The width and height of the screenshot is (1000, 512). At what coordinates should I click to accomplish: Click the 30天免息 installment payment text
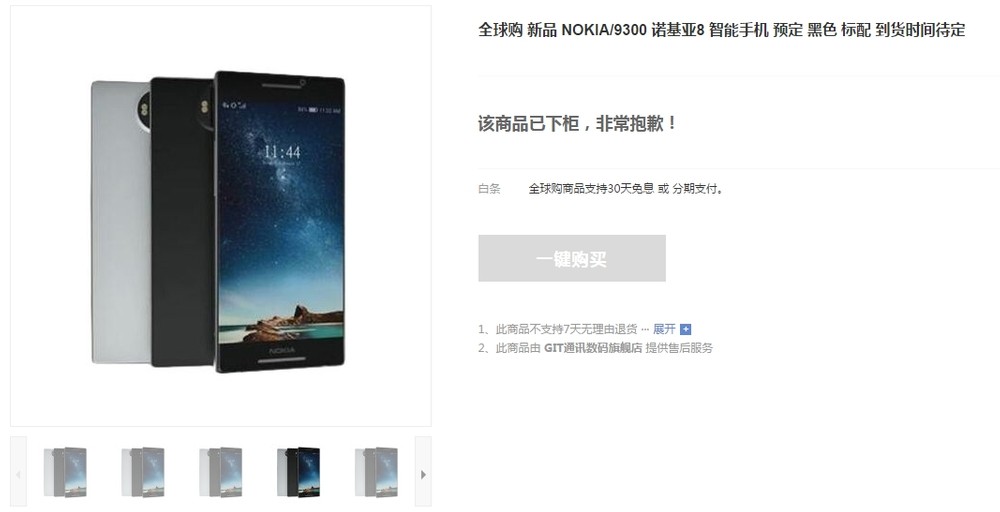626,189
